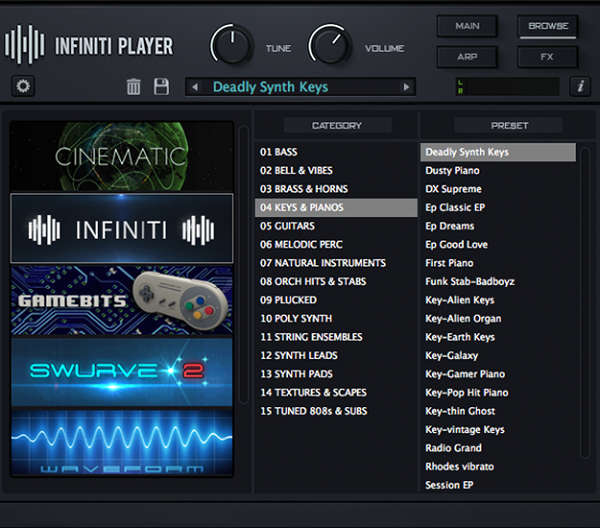Select the Cinematic library thumbnail
Image resolution: width=600 pixels, height=528 pixels.
pyautogui.click(x=122, y=156)
